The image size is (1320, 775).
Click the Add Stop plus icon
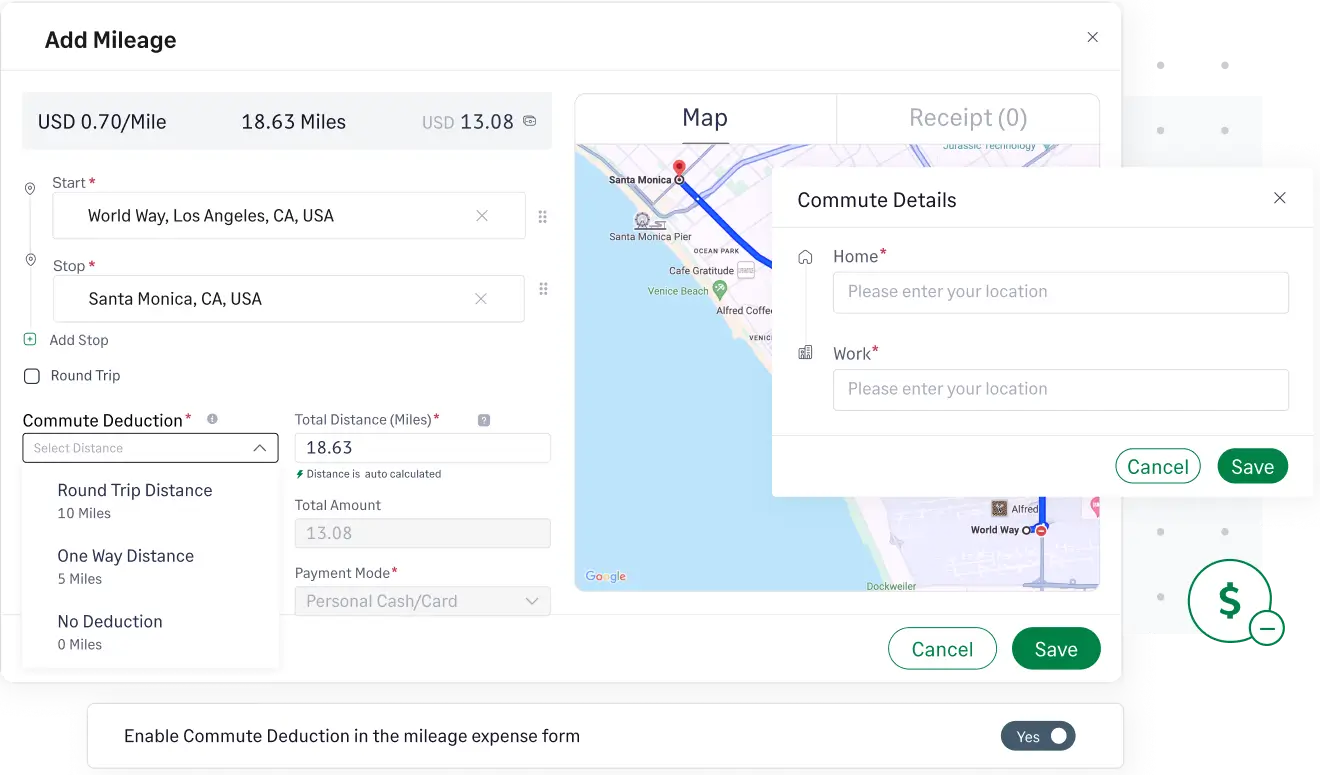pos(30,340)
